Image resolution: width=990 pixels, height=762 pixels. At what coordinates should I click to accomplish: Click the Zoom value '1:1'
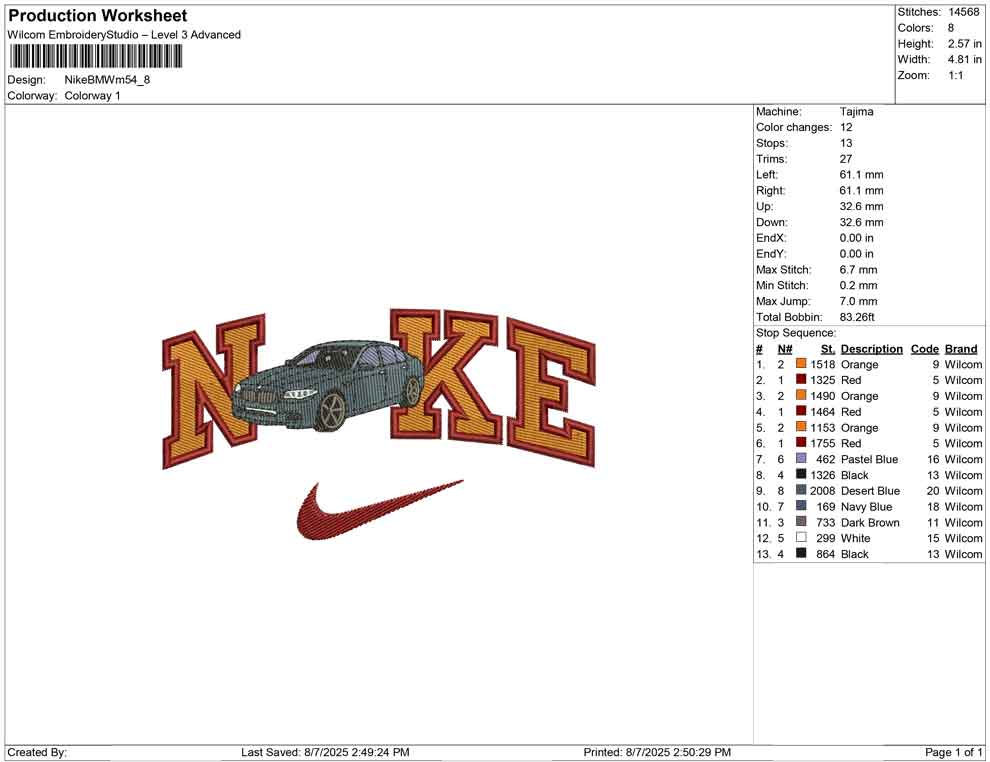(x=955, y=75)
